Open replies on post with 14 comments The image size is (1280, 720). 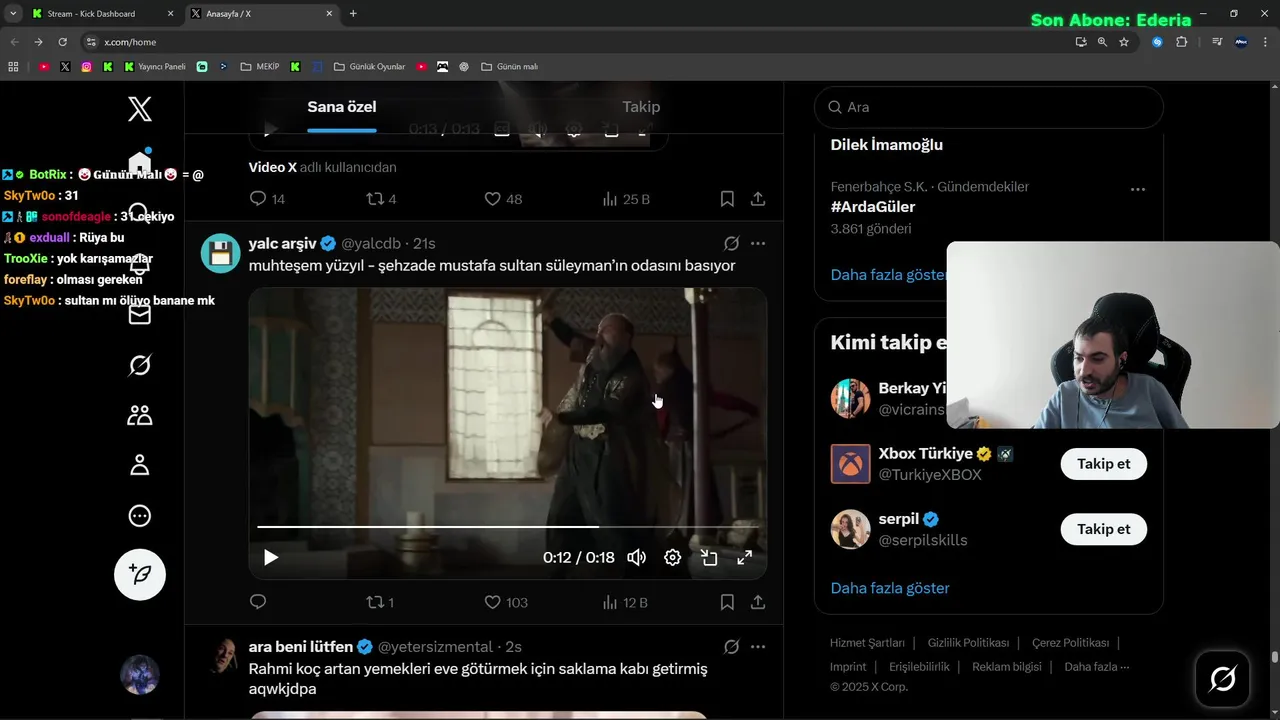click(267, 199)
